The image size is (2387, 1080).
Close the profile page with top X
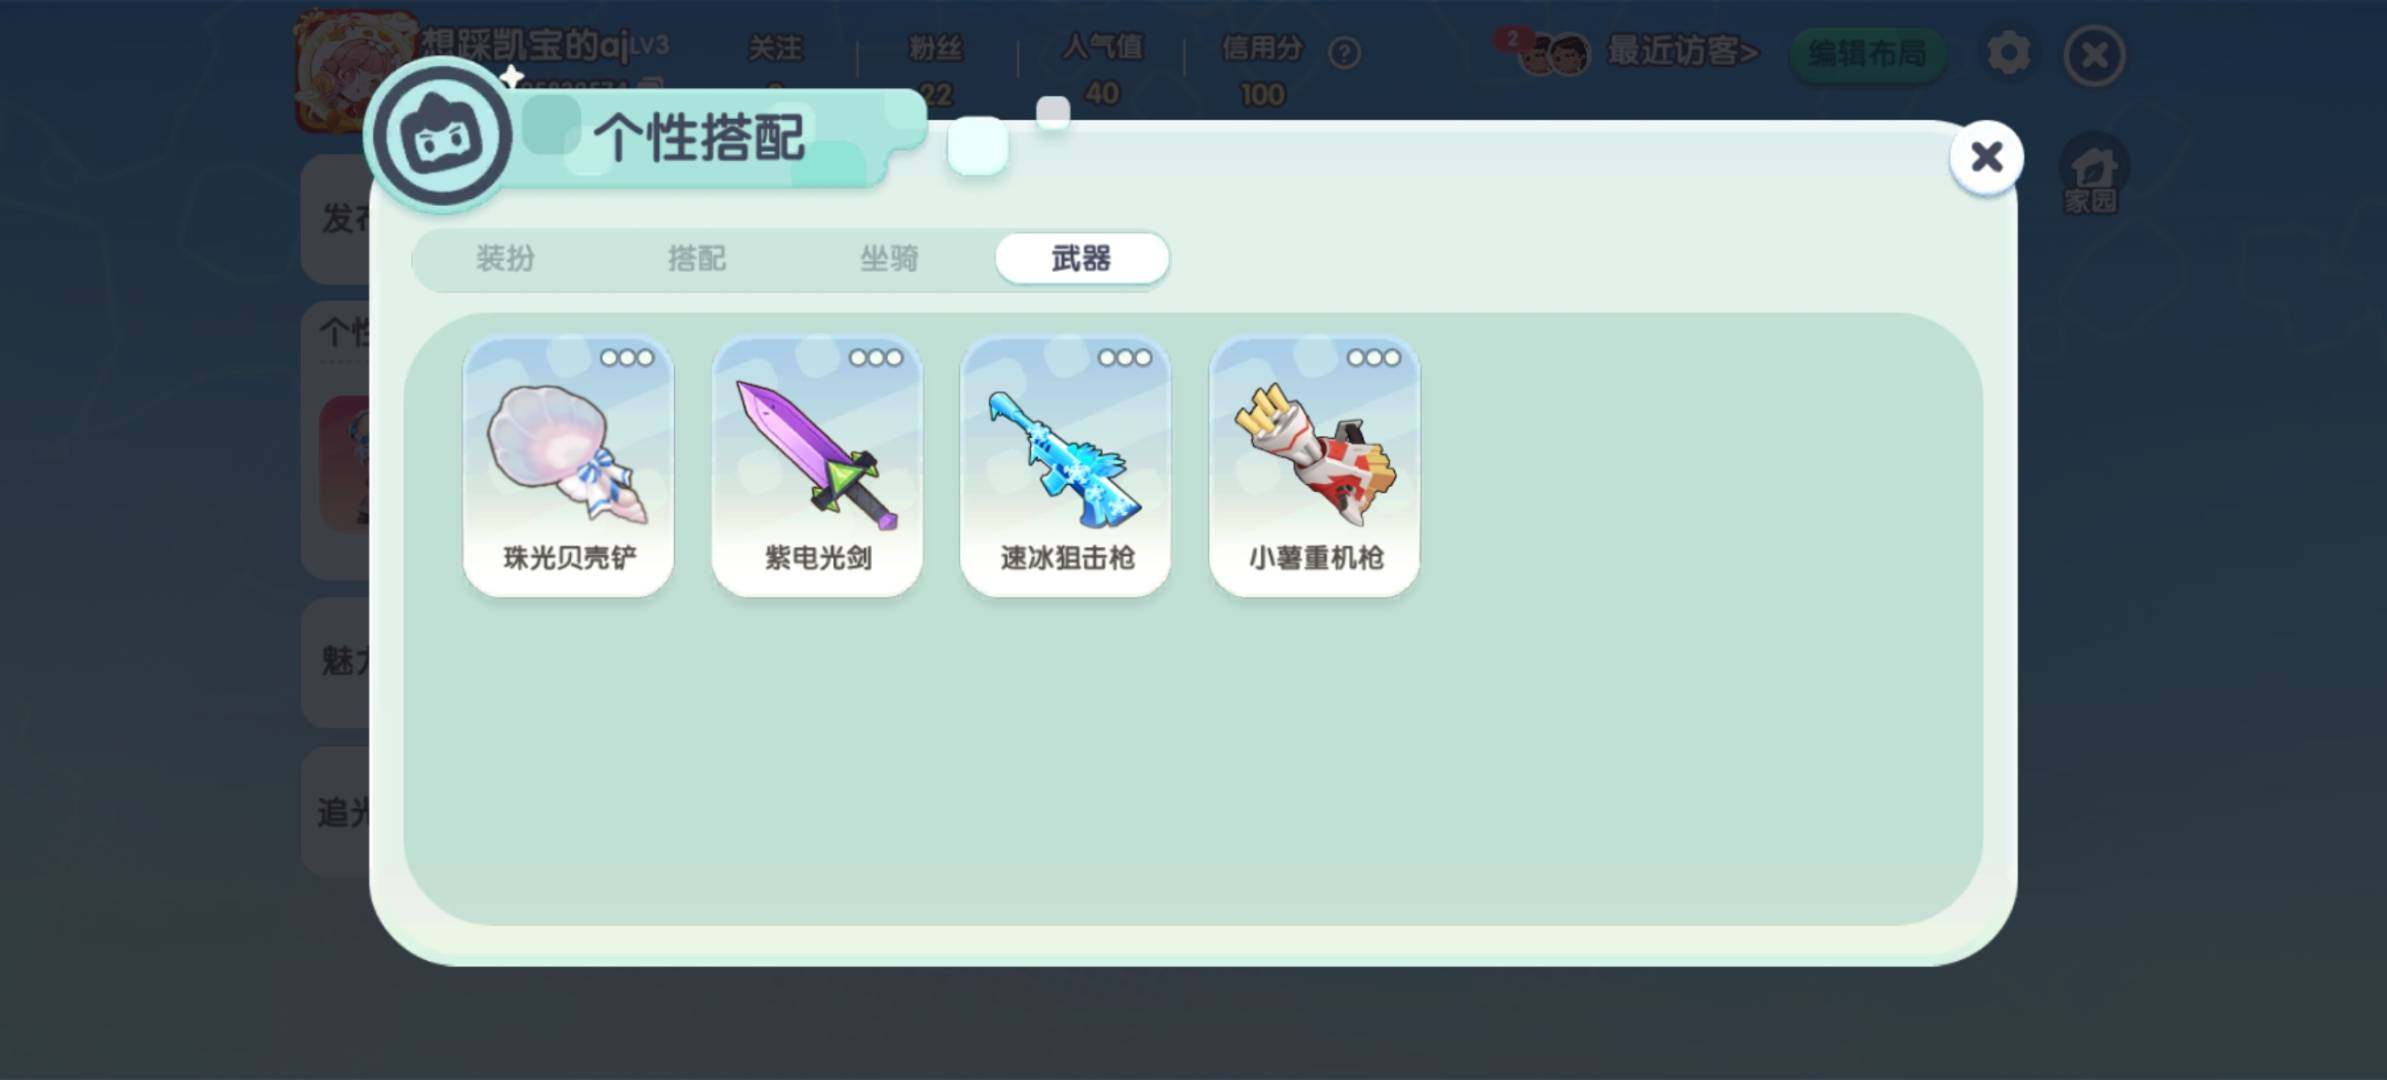(2094, 55)
